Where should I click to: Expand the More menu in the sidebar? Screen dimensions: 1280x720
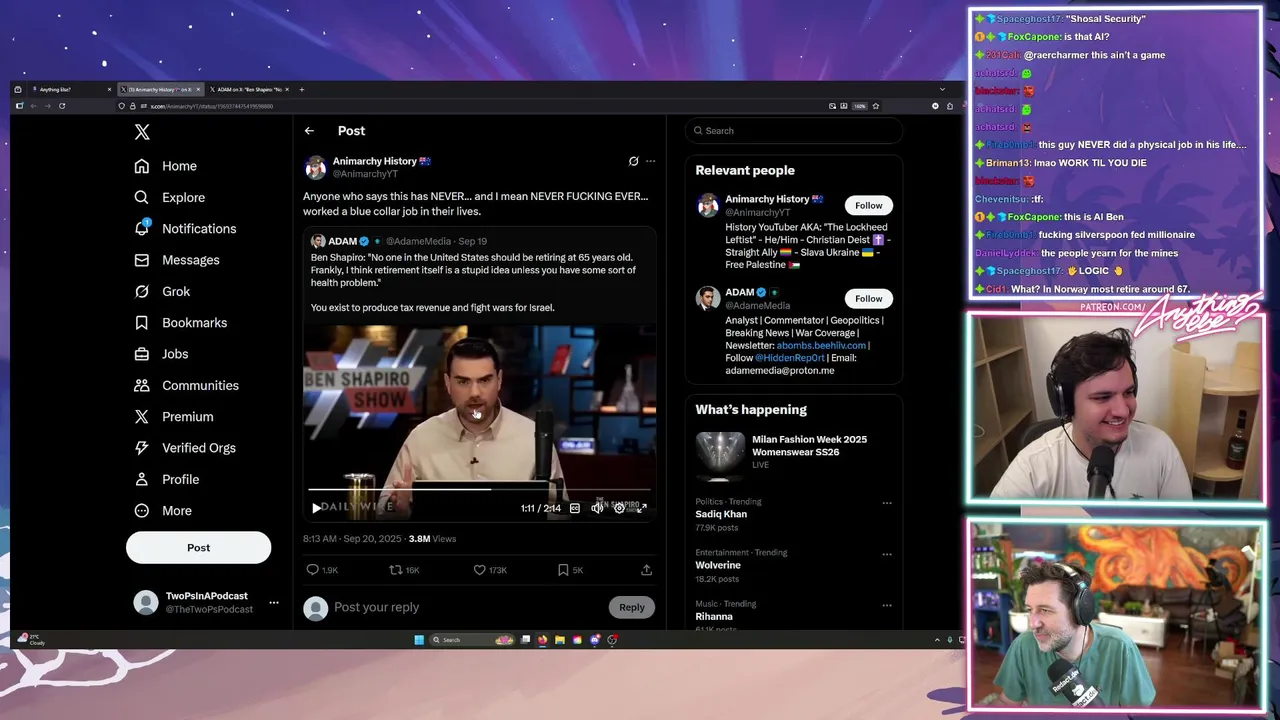coord(163,511)
